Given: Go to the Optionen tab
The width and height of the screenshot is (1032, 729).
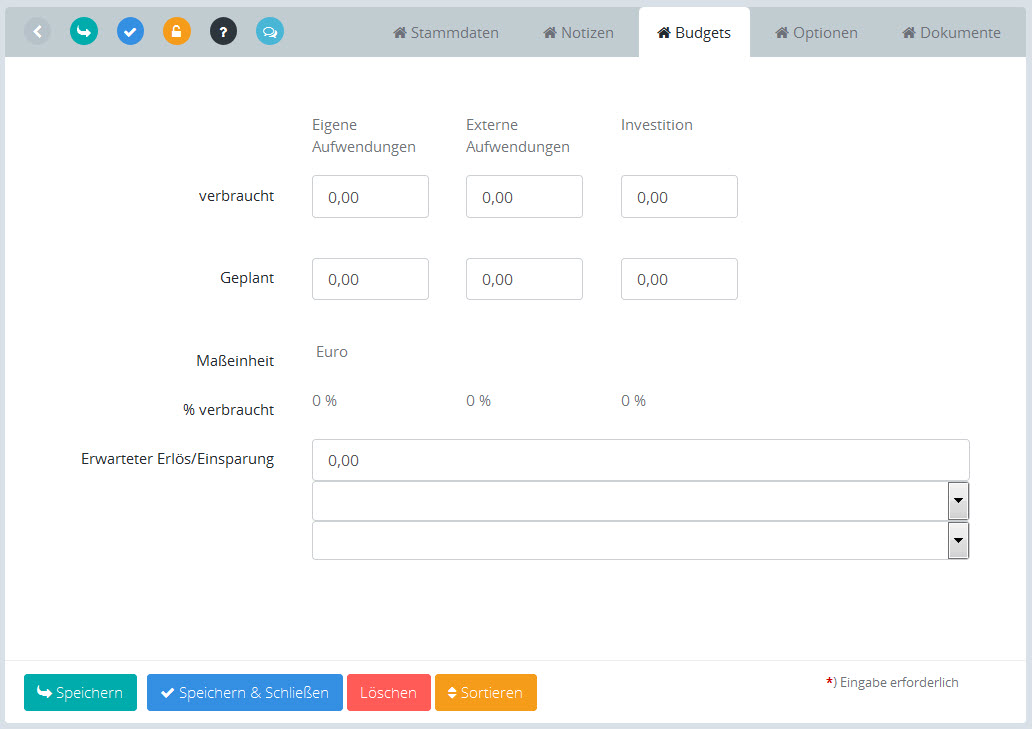Looking at the screenshot, I should tap(816, 33).
